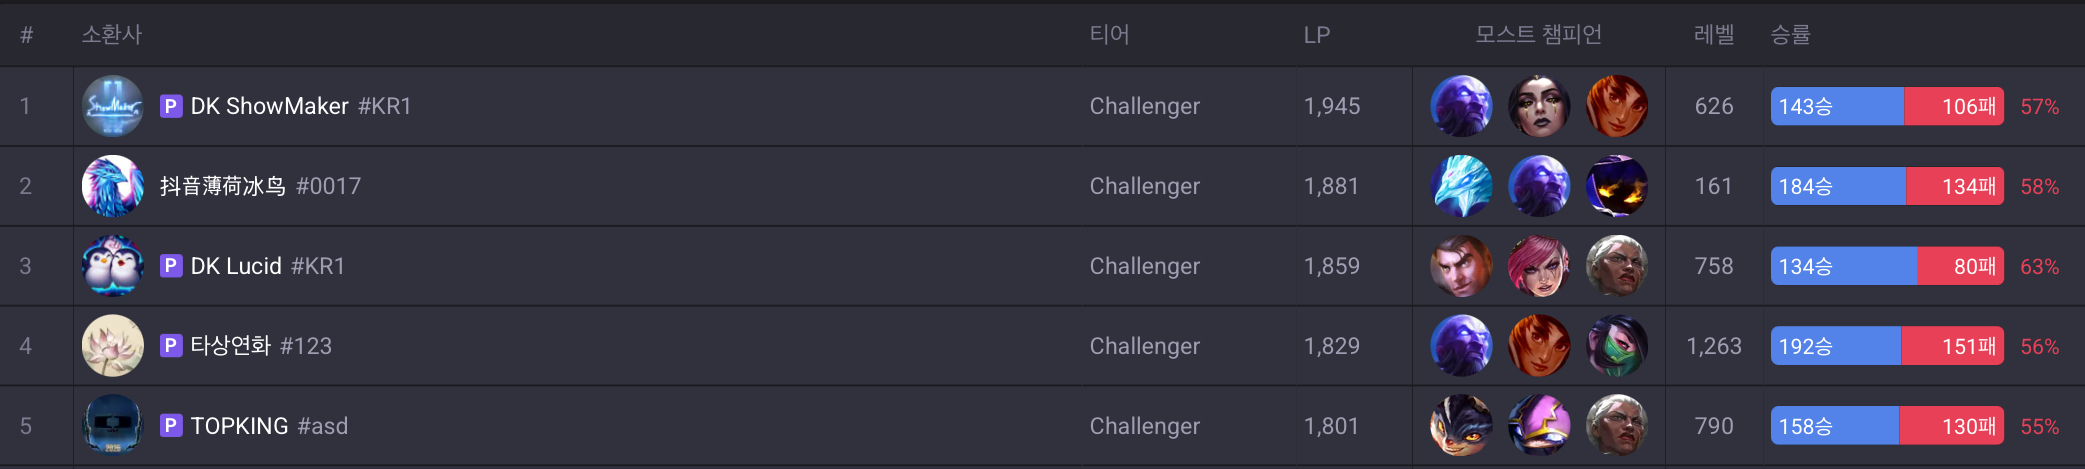Screen dimensions: 2085x469
Task: Click the LP column header
Action: 1316,35
